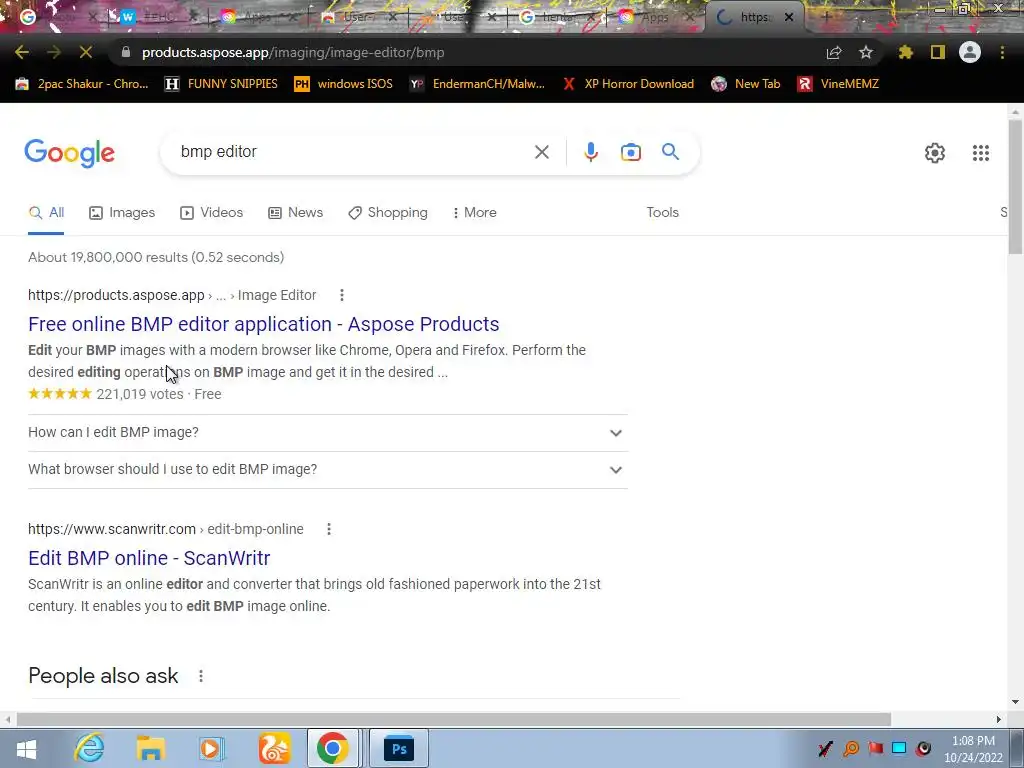Open the 'windows ISOS' bookmark
The image size is (1024, 768).
(344, 84)
